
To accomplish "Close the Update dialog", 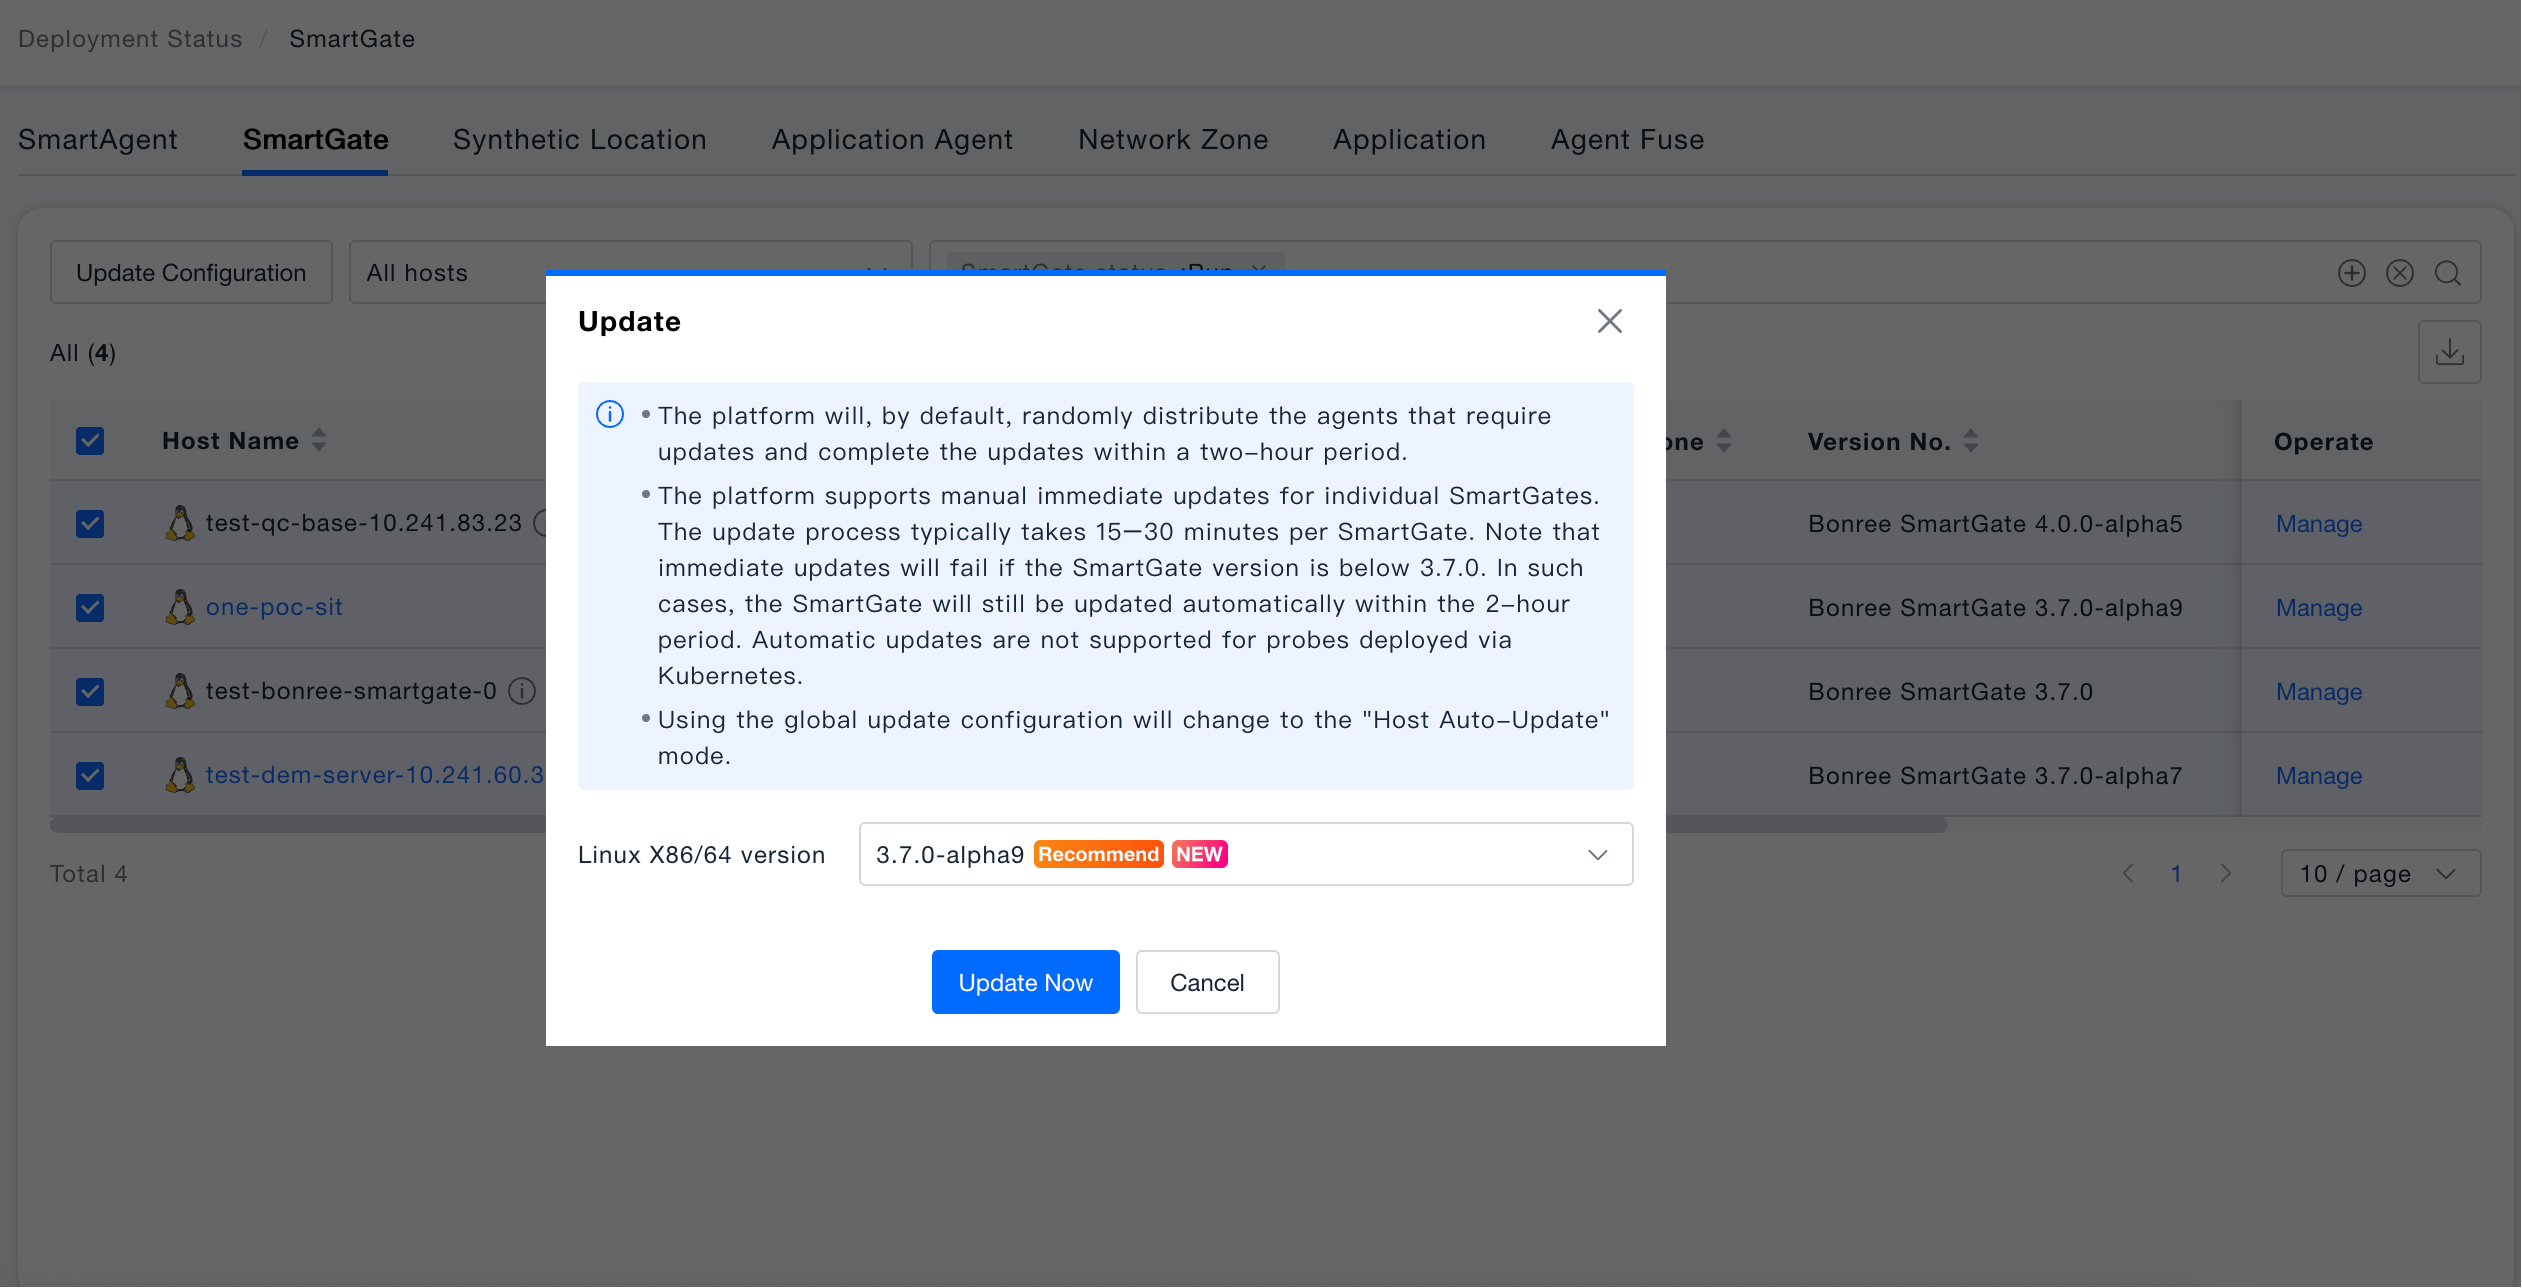I will click(x=1609, y=321).
